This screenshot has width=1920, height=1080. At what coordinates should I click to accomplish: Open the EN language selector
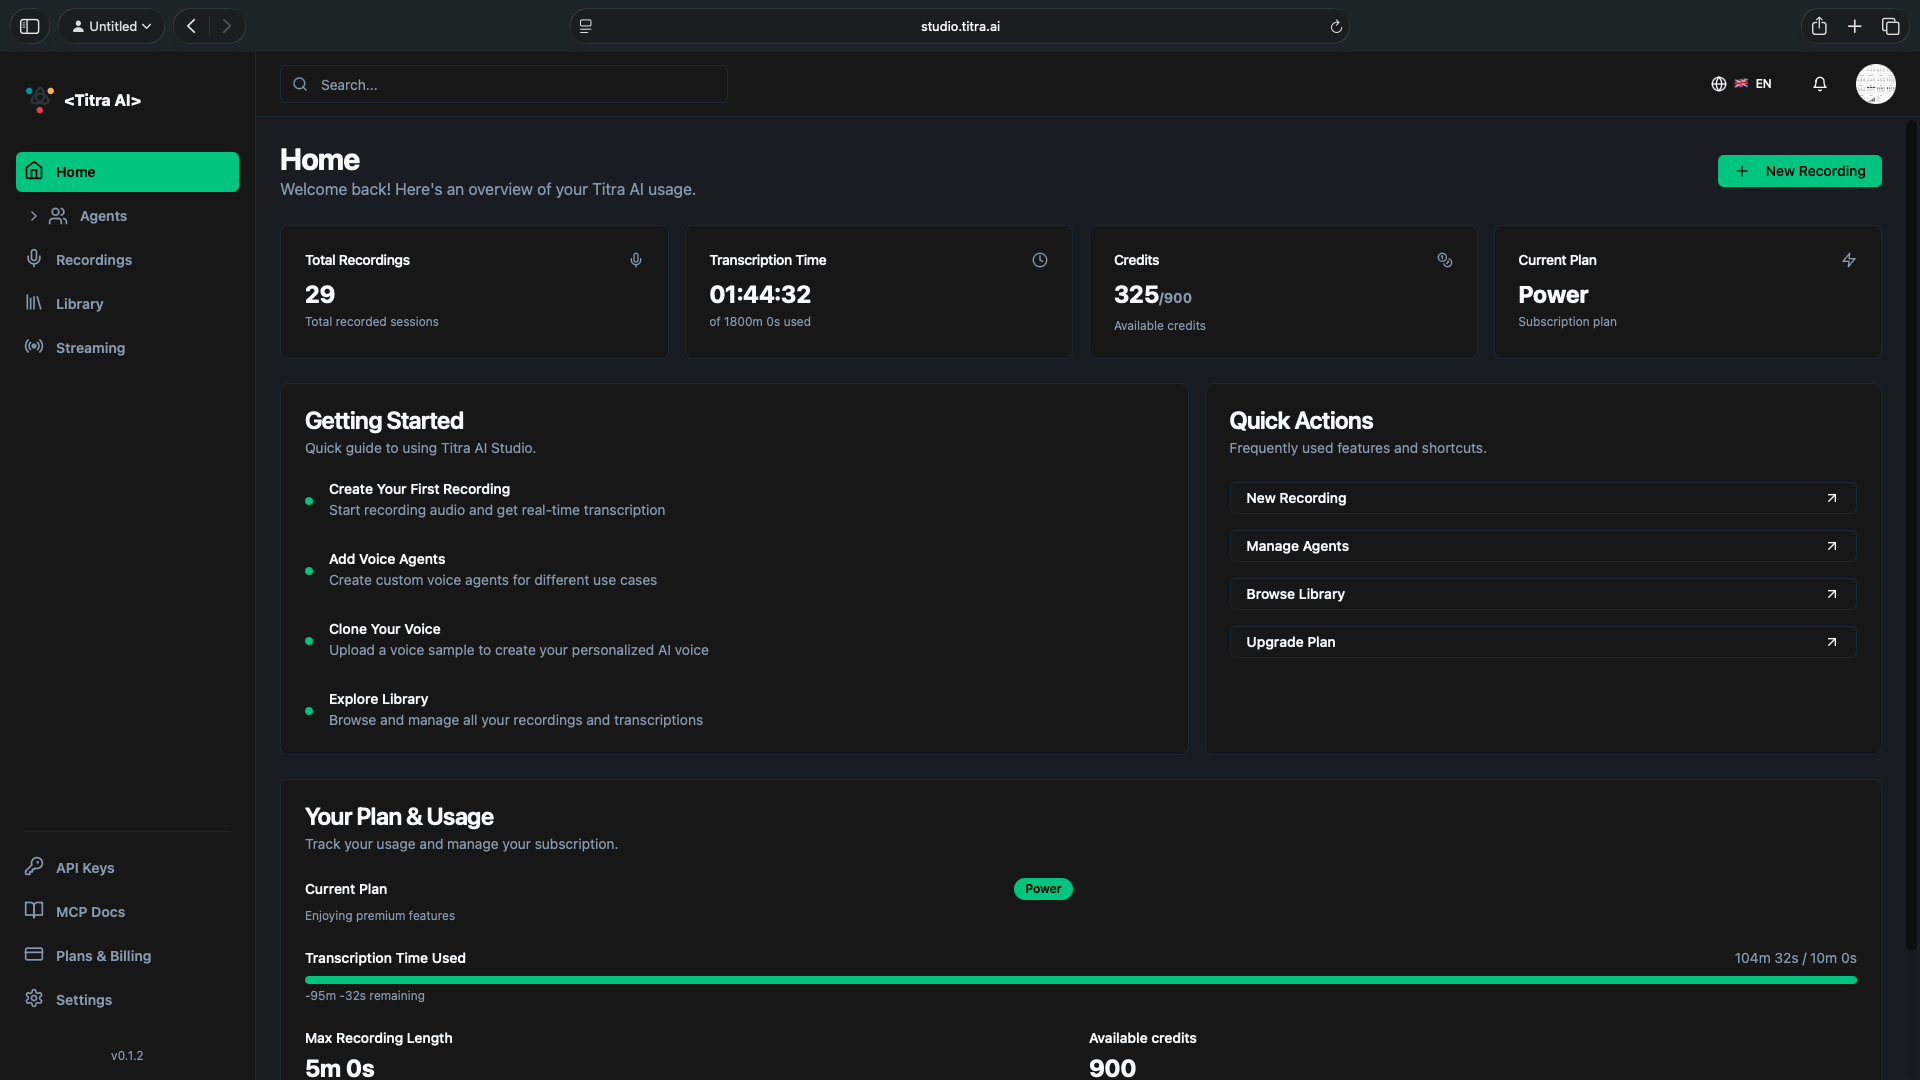pos(1741,84)
